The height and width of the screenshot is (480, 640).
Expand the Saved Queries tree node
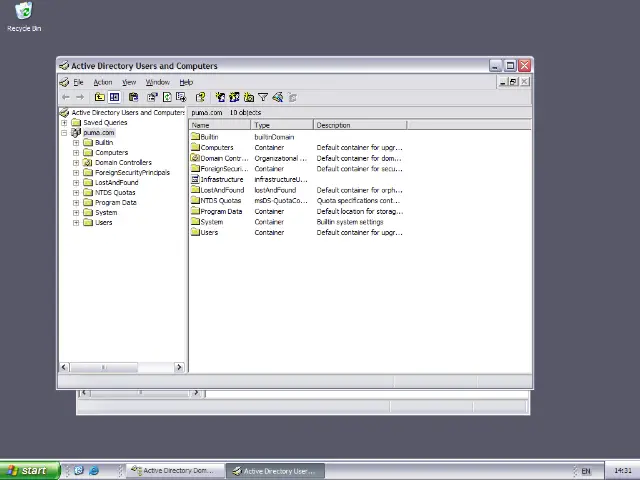[64, 122]
